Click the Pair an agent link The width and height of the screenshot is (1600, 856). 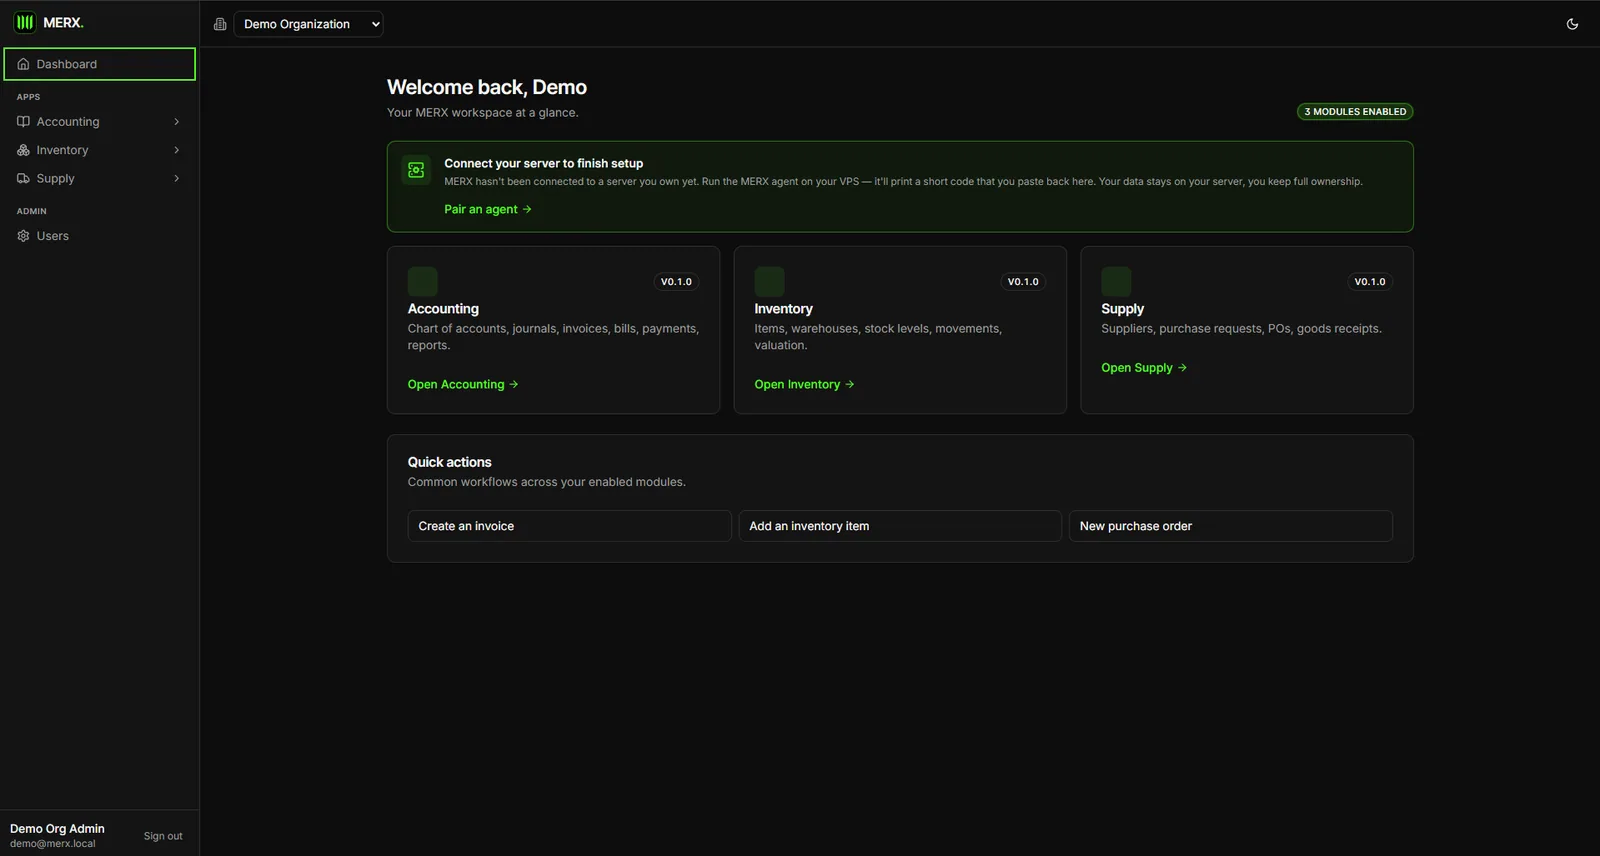coord(488,209)
